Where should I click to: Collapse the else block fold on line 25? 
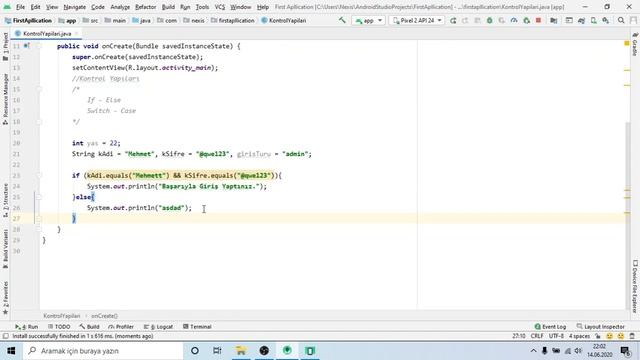click(39, 197)
